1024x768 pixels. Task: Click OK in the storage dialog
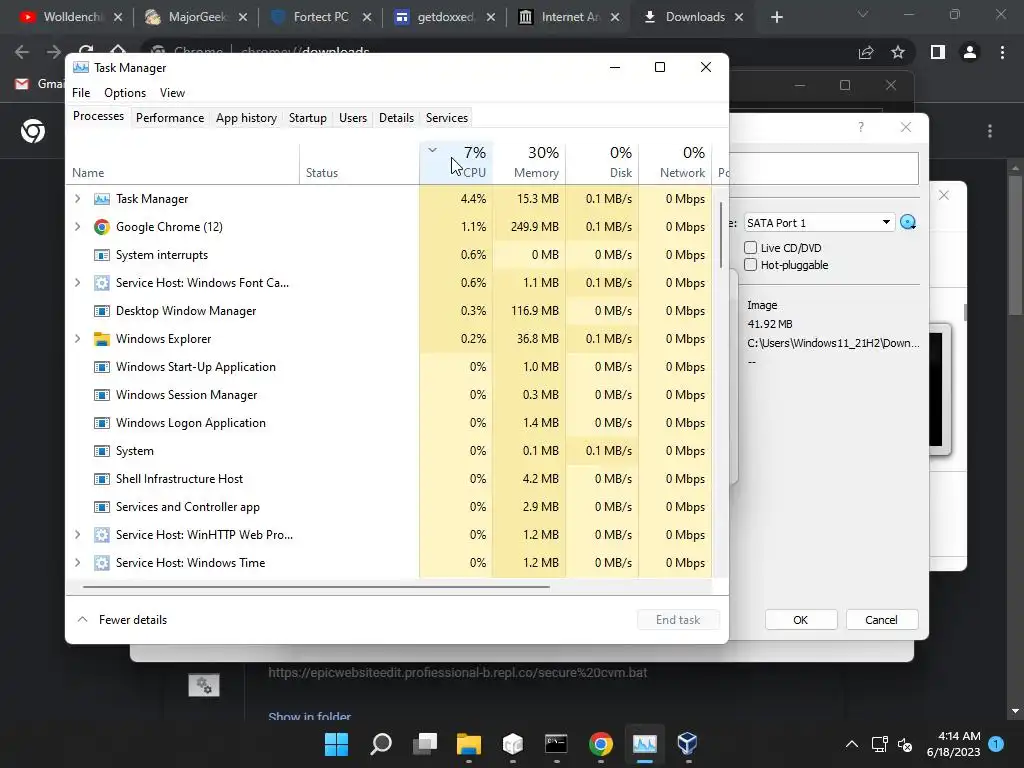click(801, 620)
